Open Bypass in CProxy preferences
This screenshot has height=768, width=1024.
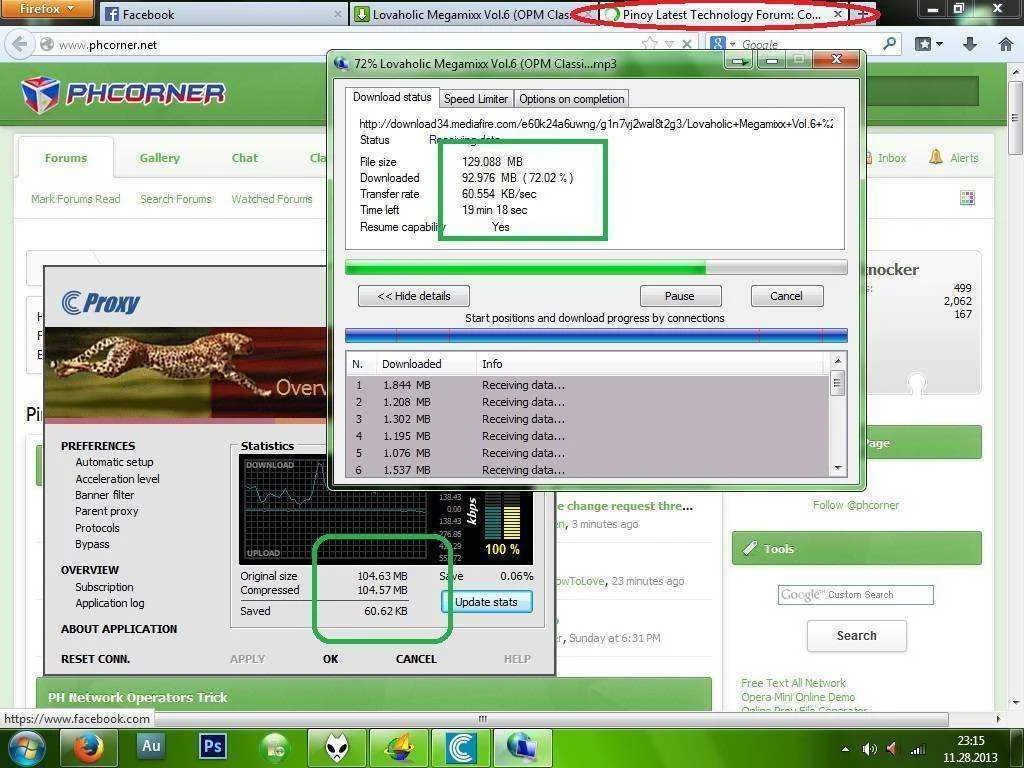pos(92,544)
